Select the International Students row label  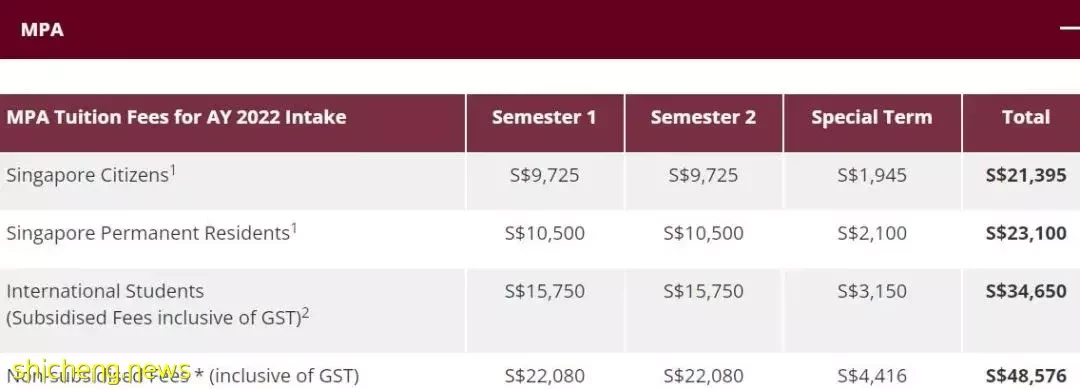105,291
